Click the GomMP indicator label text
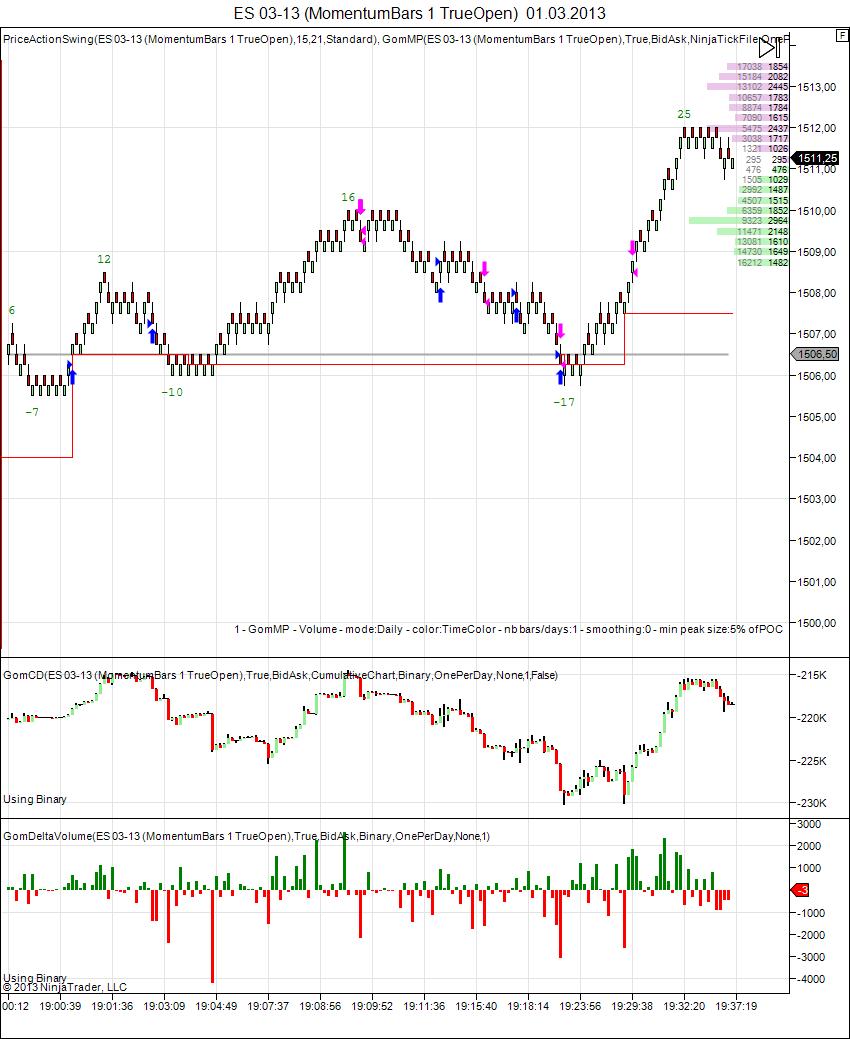Screen dimensions: 850x1039 [586, 40]
